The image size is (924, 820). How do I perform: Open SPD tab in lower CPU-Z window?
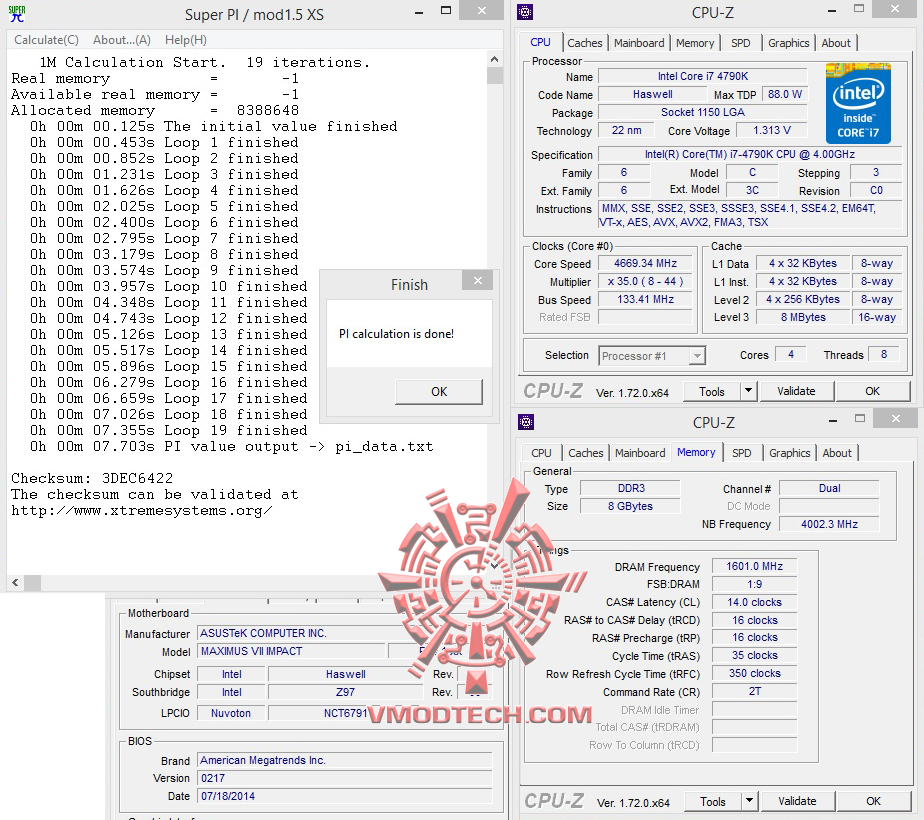click(741, 453)
